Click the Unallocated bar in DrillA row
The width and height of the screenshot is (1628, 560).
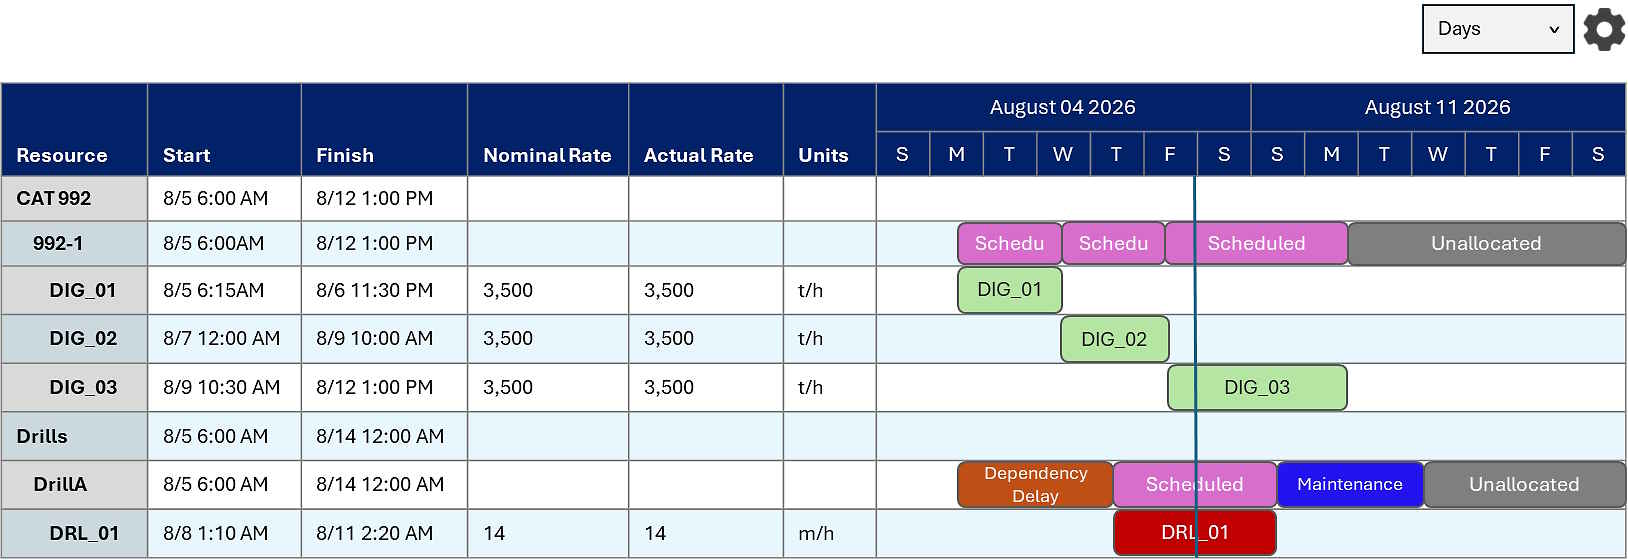[x=1523, y=485]
